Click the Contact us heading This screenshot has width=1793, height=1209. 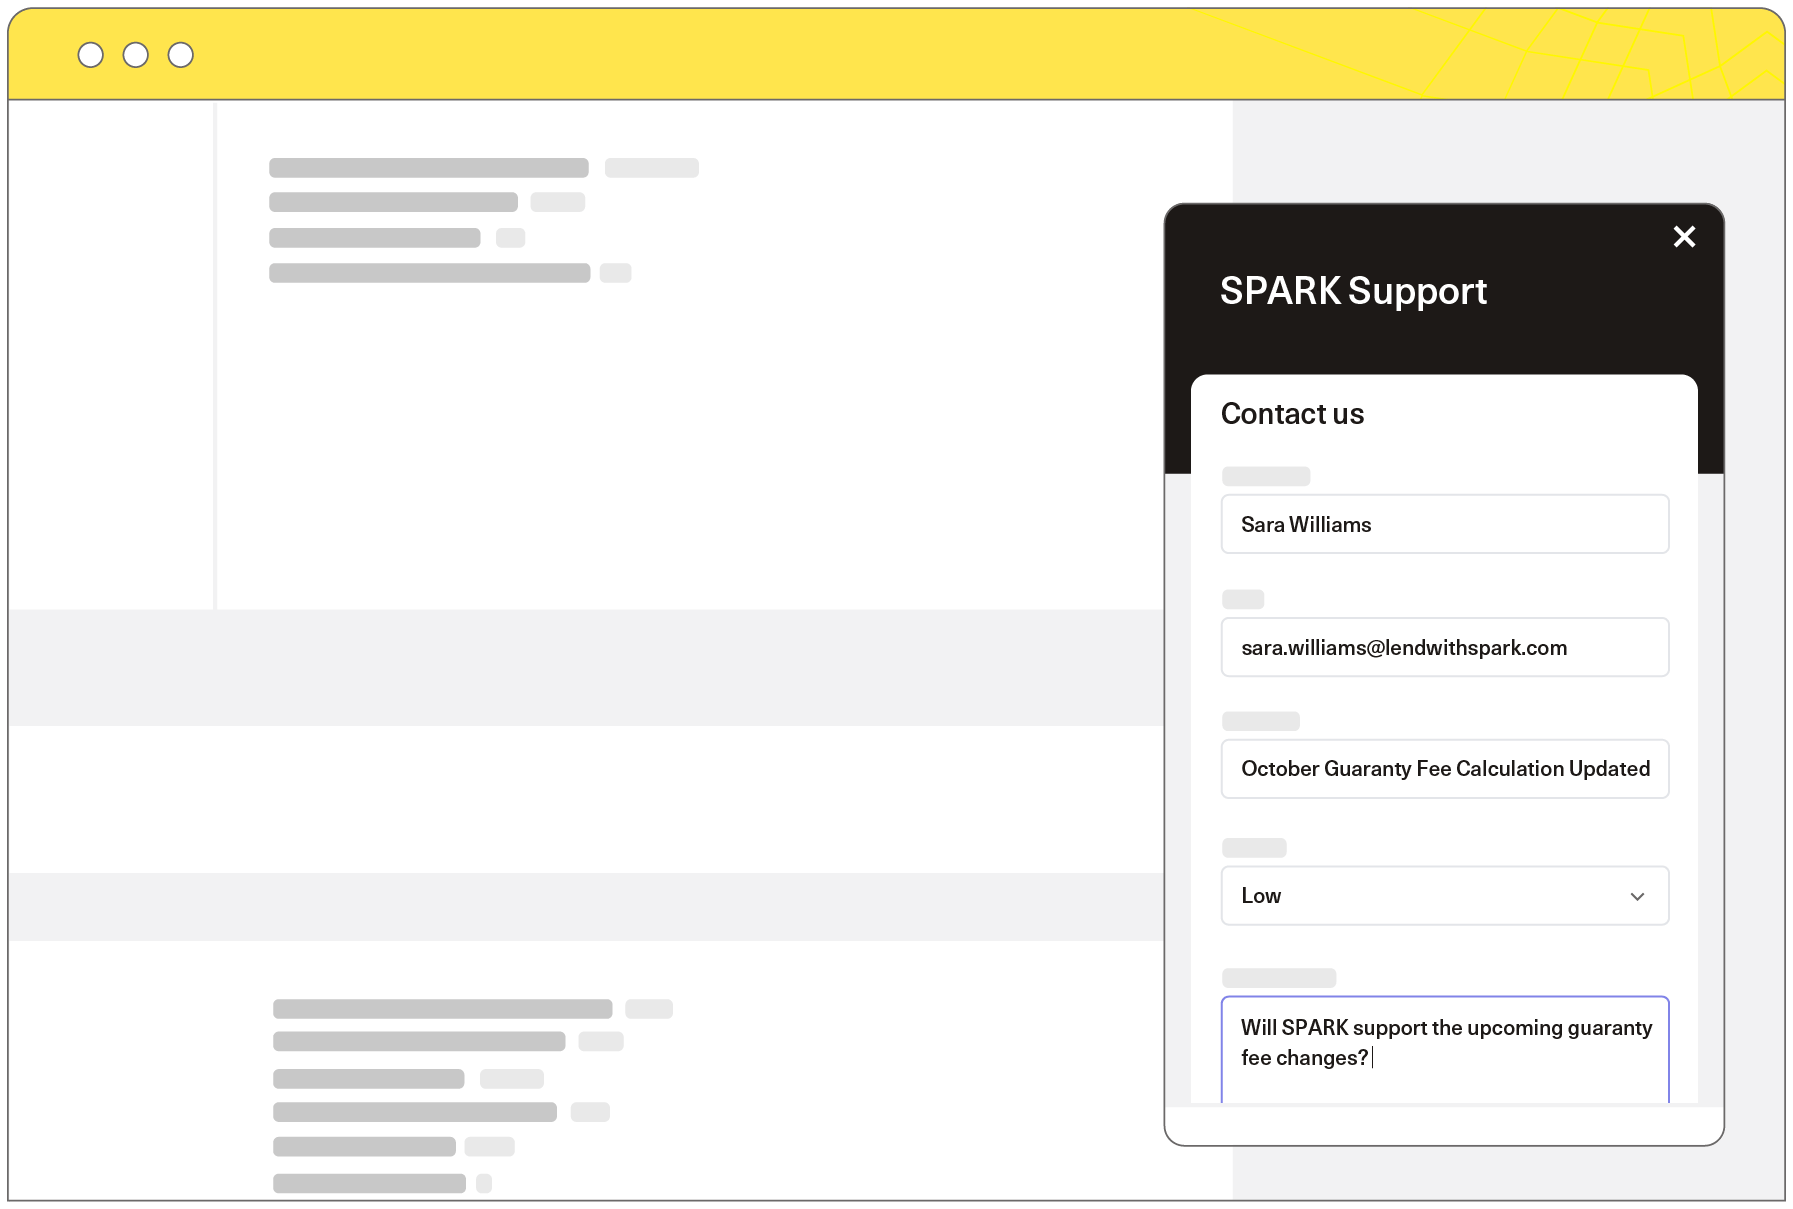(1292, 414)
